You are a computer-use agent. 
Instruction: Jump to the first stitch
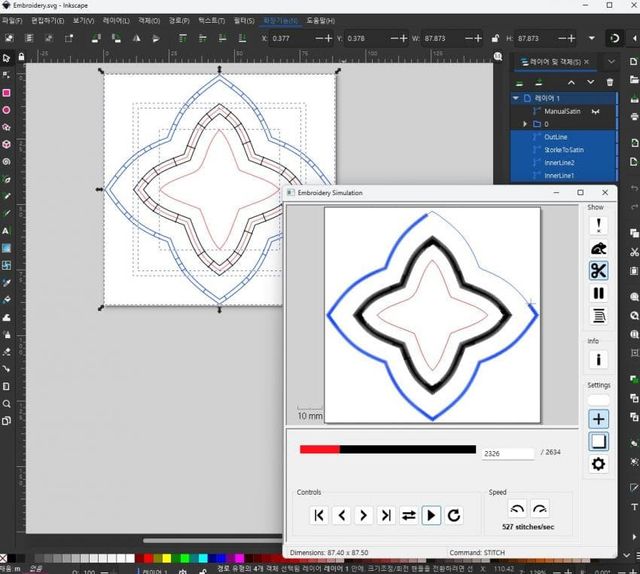(x=319, y=515)
